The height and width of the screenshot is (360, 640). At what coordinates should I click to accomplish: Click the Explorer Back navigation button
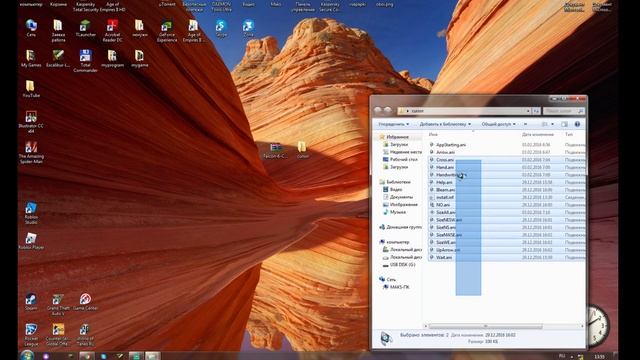[378, 110]
